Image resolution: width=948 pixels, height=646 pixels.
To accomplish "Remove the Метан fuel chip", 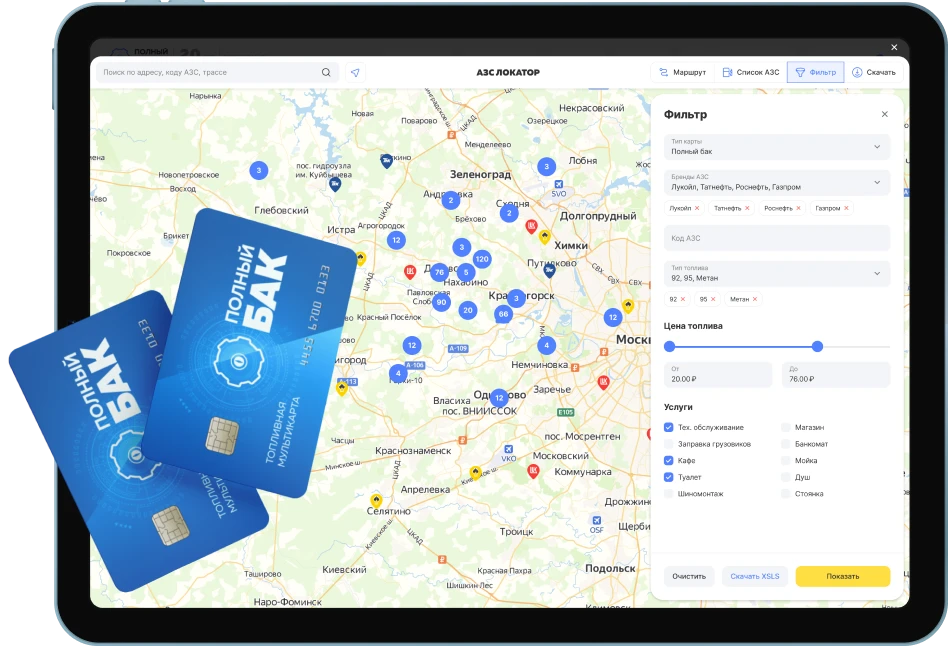I will (x=755, y=299).
